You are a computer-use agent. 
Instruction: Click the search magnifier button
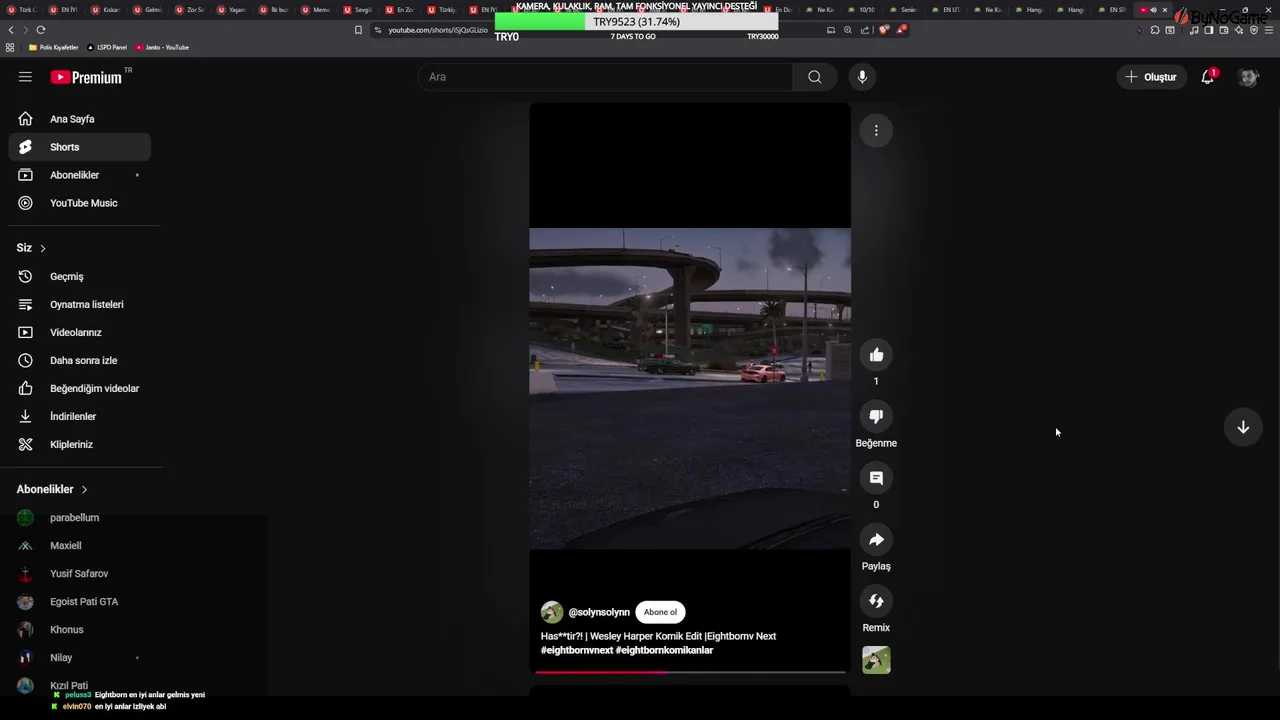815,77
